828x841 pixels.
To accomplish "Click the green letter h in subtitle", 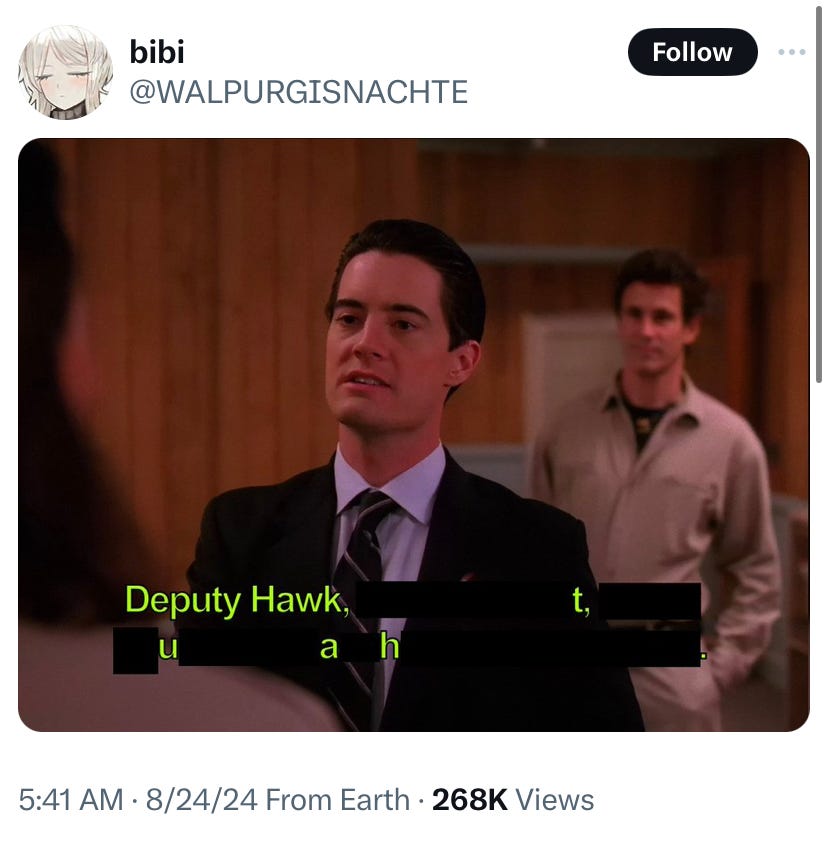I will coord(389,646).
